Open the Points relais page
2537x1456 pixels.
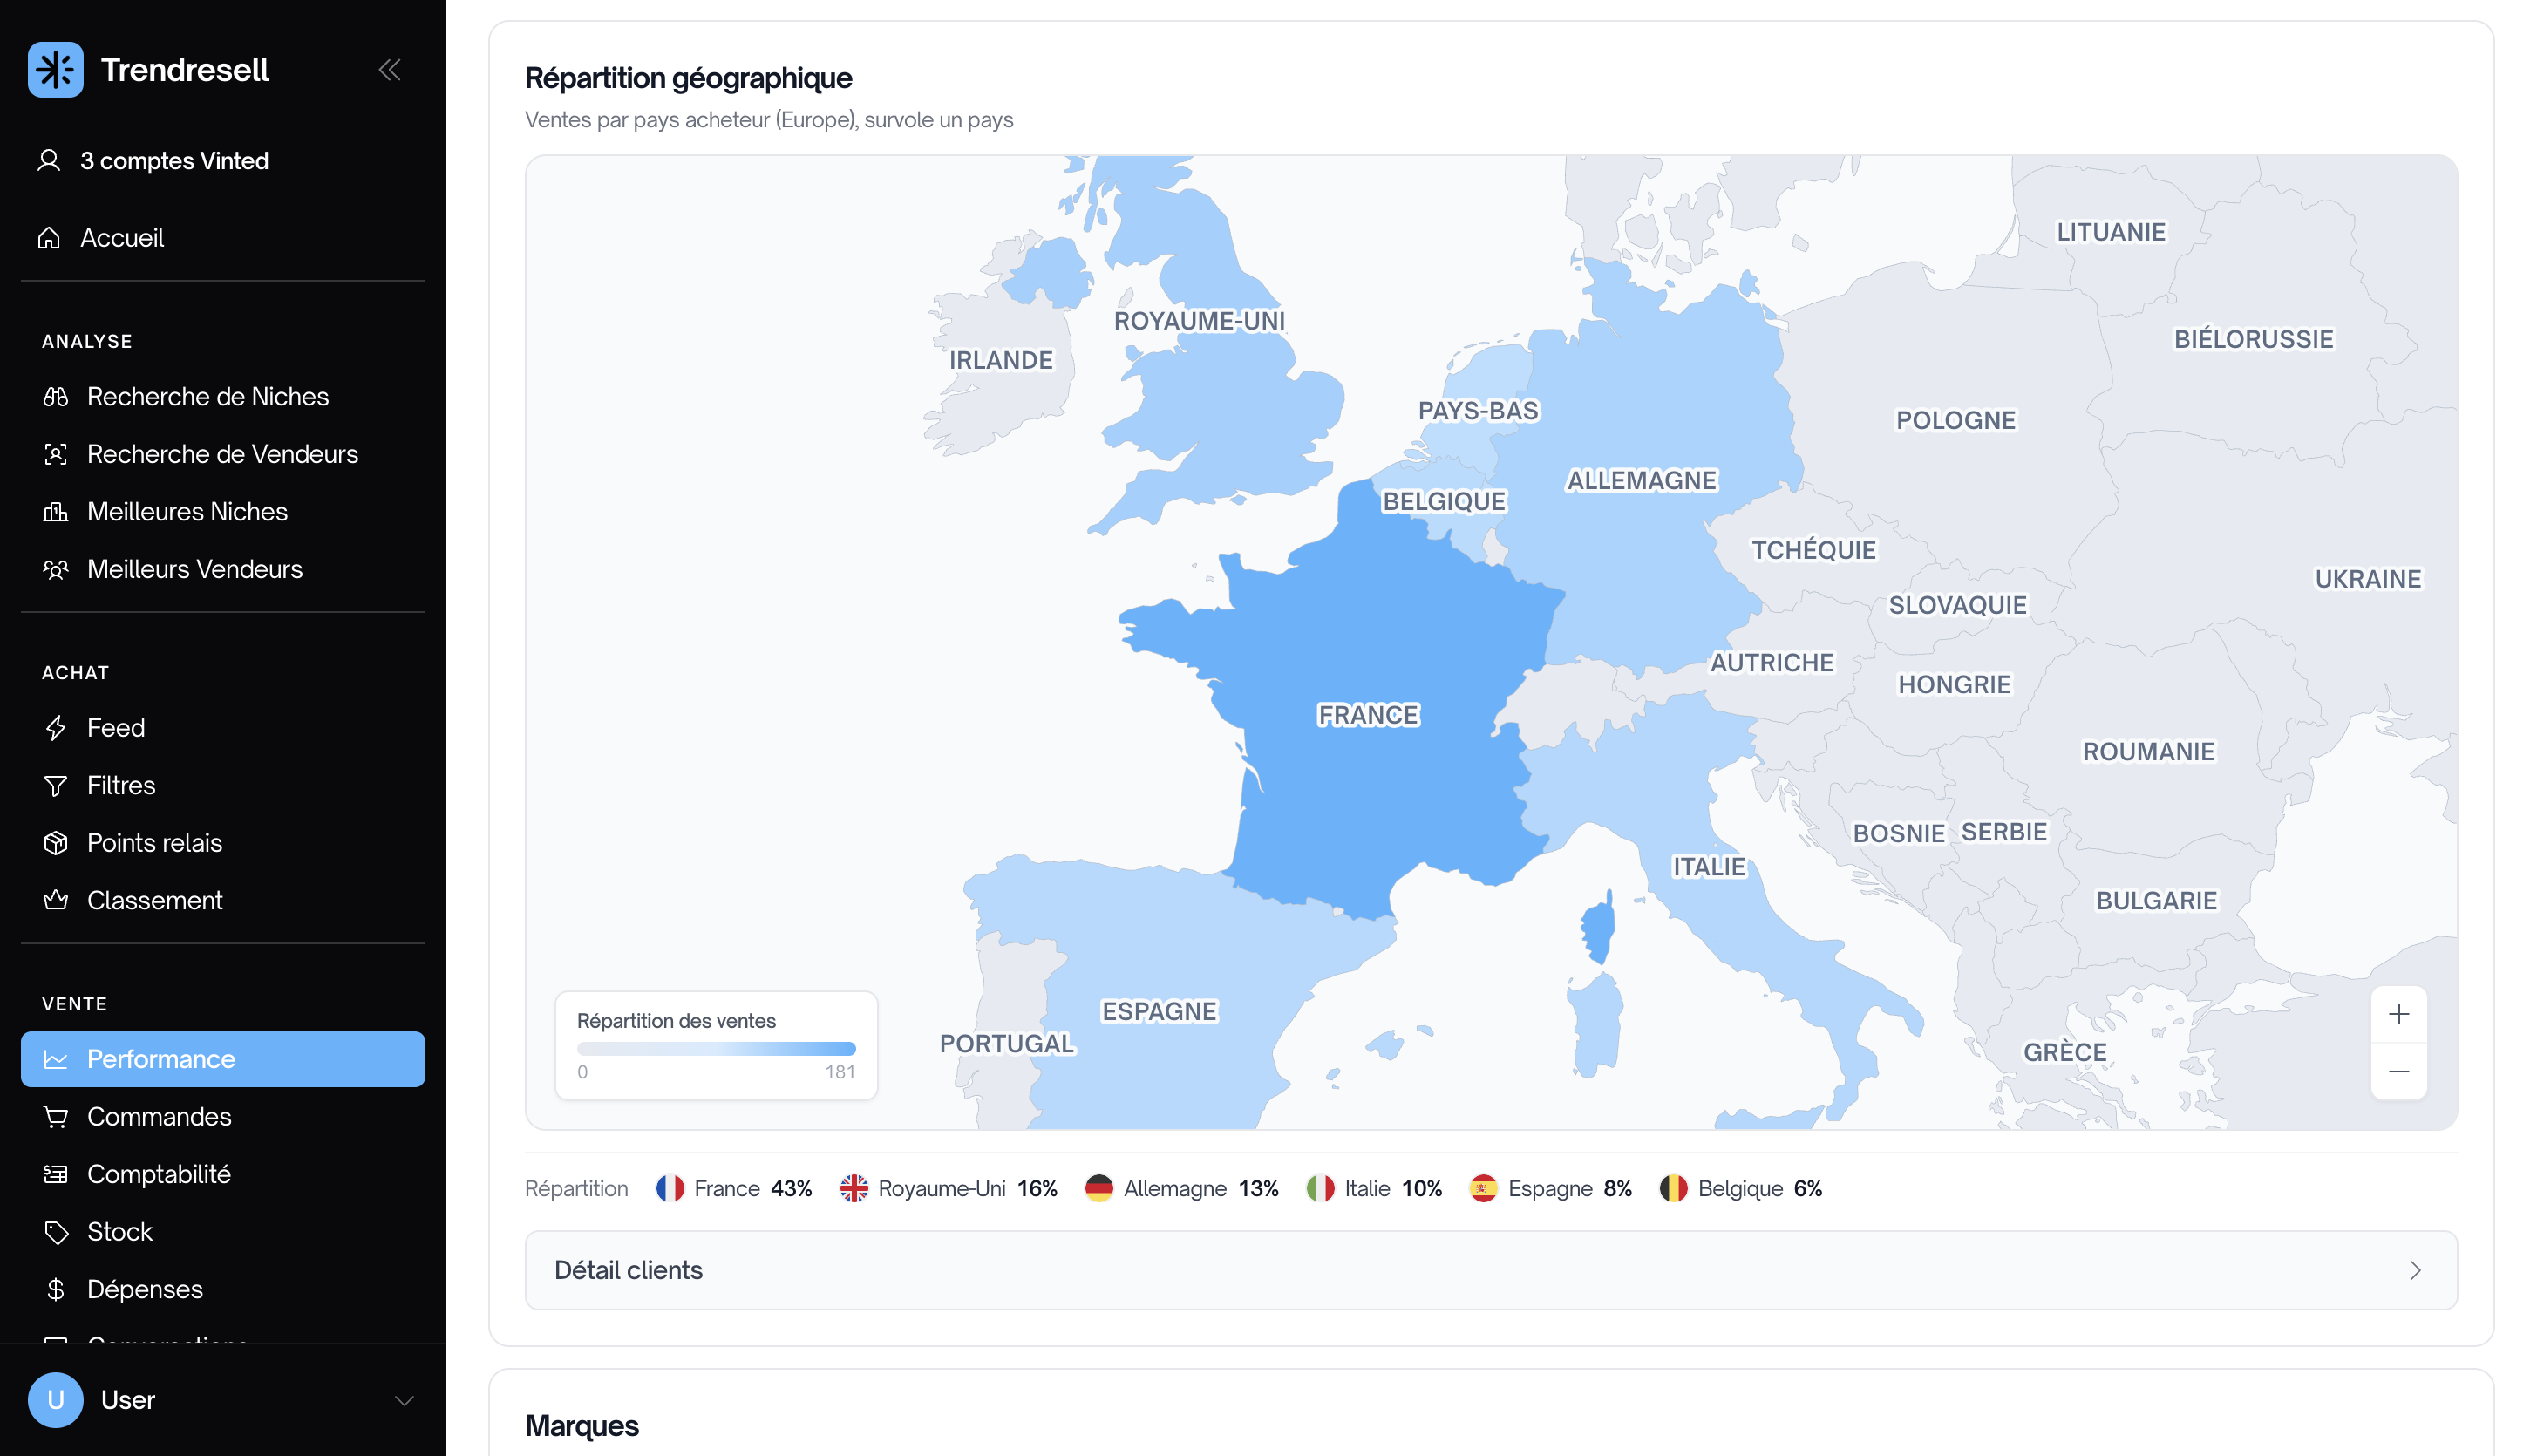[x=223, y=843]
